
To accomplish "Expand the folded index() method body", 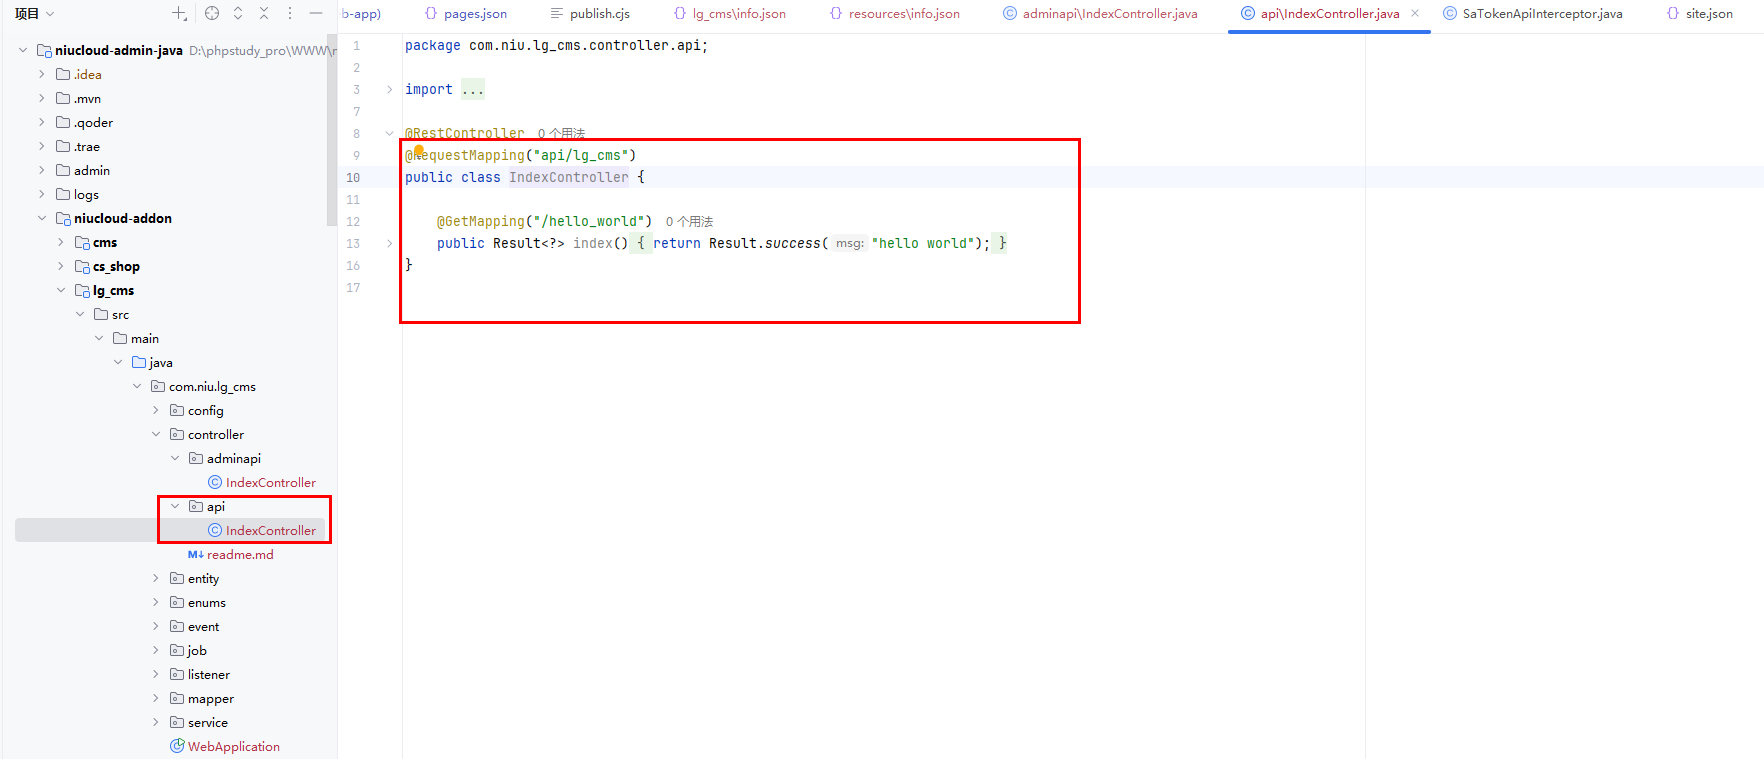I will click(x=390, y=243).
